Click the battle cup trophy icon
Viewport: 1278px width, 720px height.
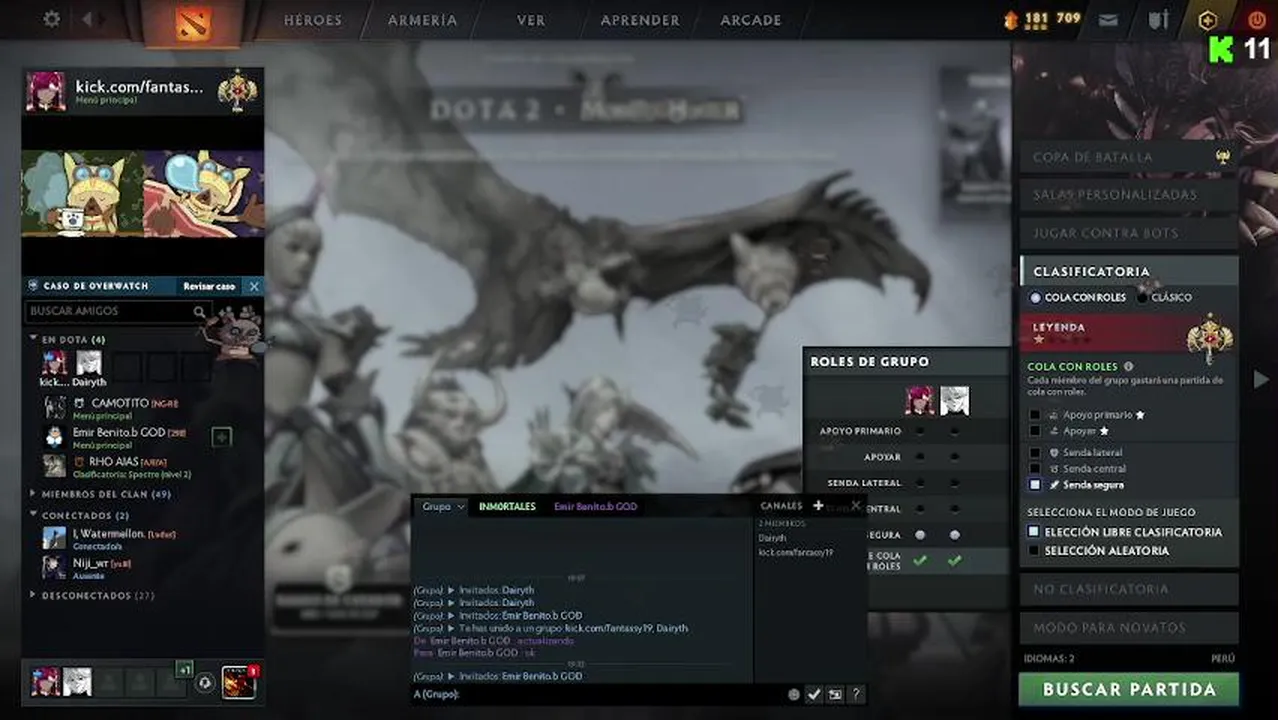pyautogui.click(x=1222, y=156)
